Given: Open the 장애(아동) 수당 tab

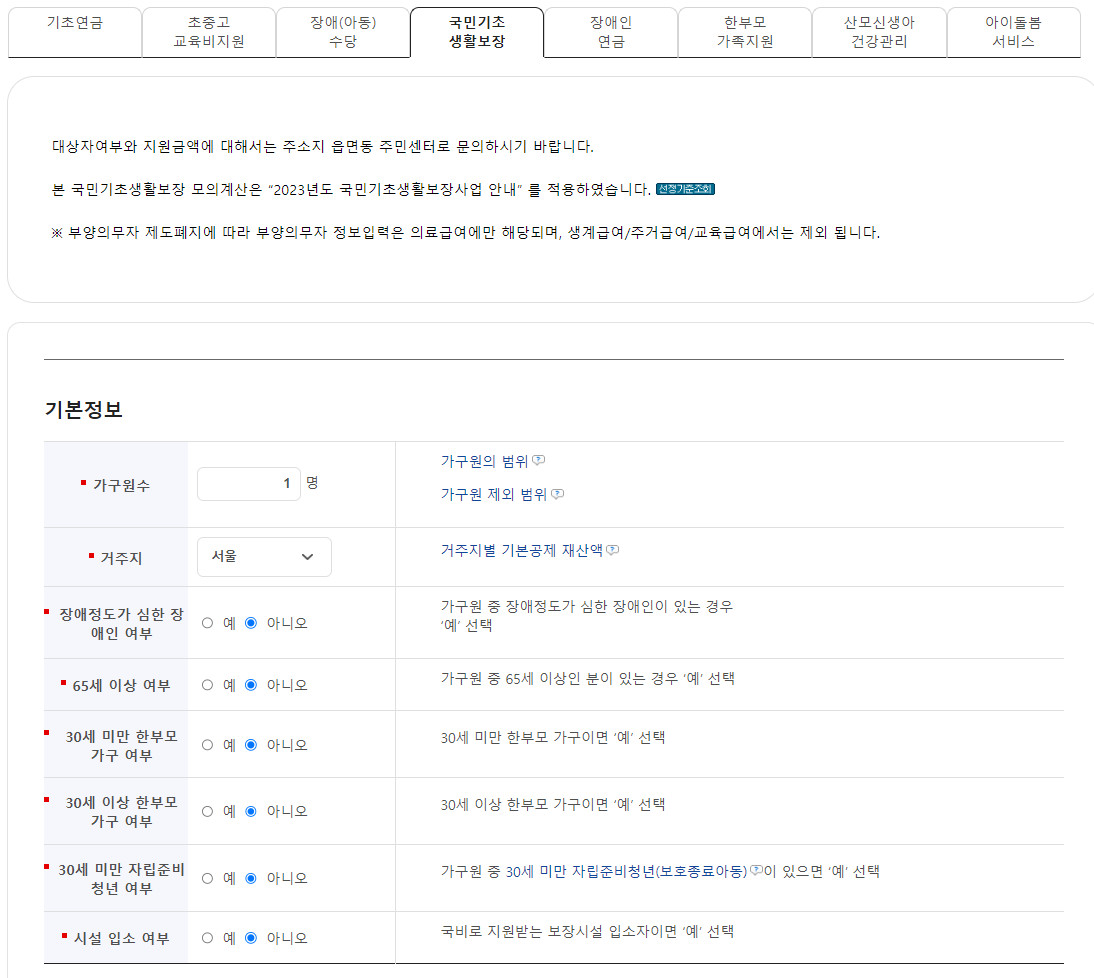Looking at the screenshot, I should point(342,32).
